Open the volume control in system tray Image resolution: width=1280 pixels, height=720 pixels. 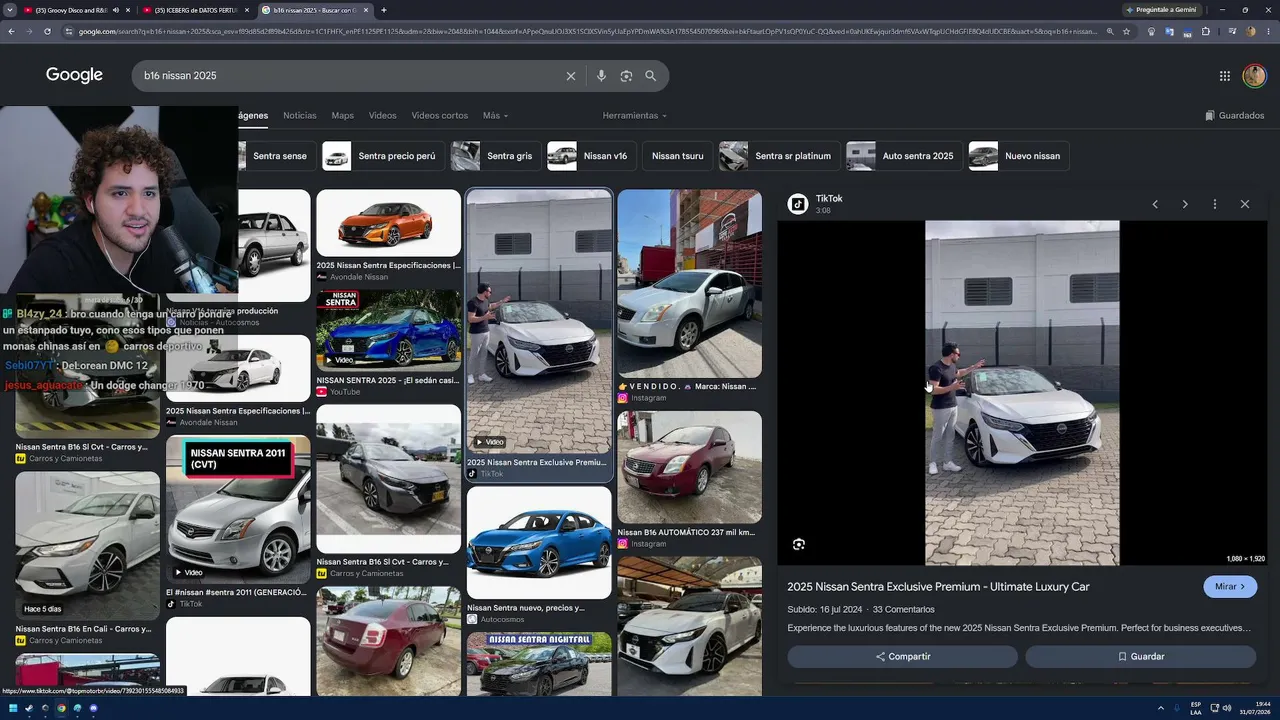(x=1228, y=708)
